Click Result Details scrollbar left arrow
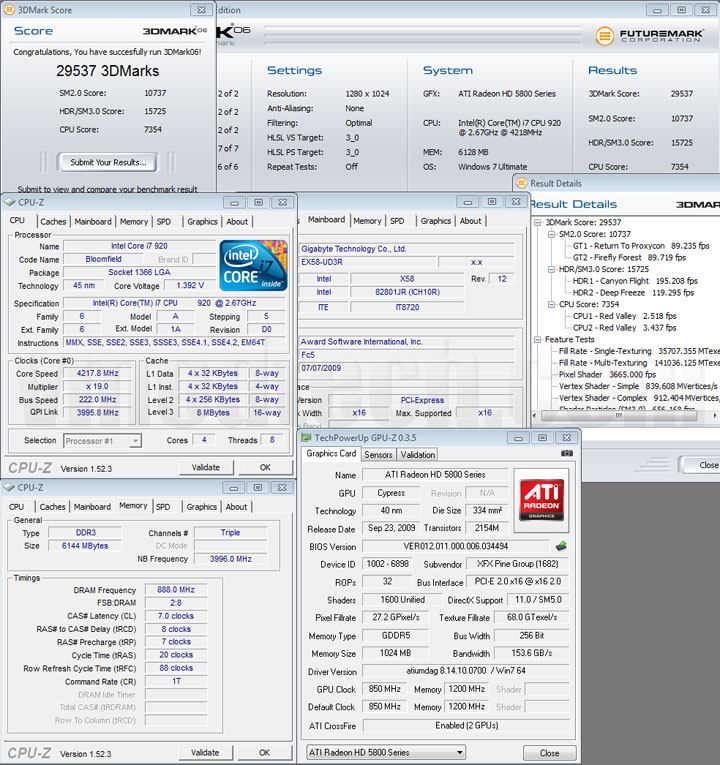The image size is (720, 765). click(535, 415)
